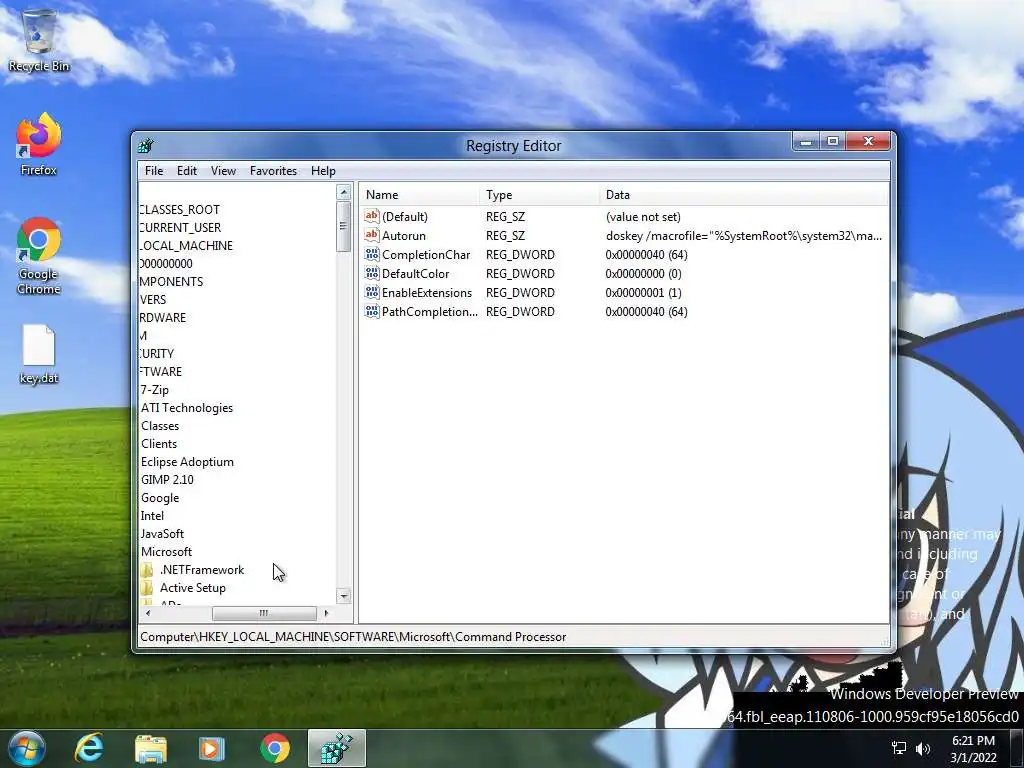Select the Clients key in tree
This screenshot has height=768, width=1024.
click(x=159, y=443)
